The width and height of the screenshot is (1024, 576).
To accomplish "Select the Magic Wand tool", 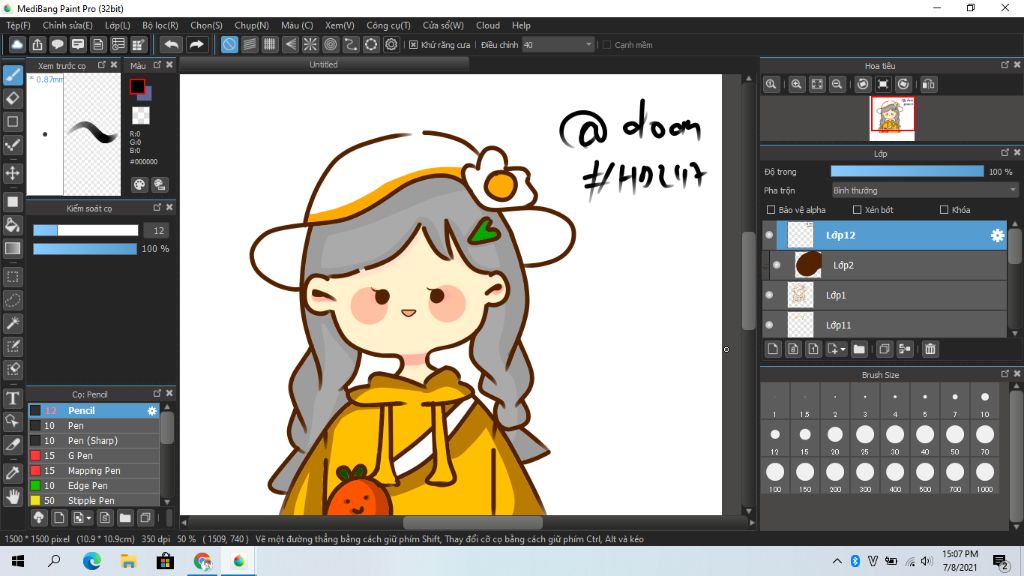I will pyautogui.click(x=12, y=323).
